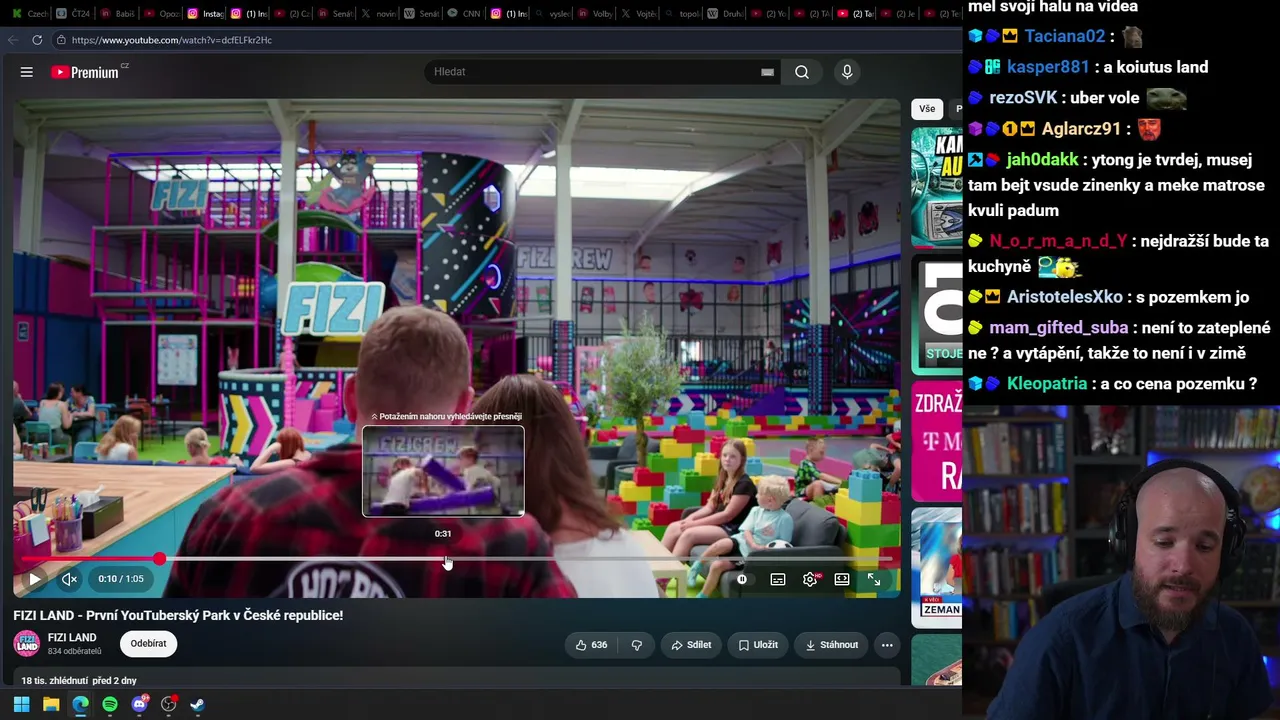The height and width of the screenshot is (720, 1280).
Task: Open the OBS Studio taskbar icon
Action: [x=169, y=704]
